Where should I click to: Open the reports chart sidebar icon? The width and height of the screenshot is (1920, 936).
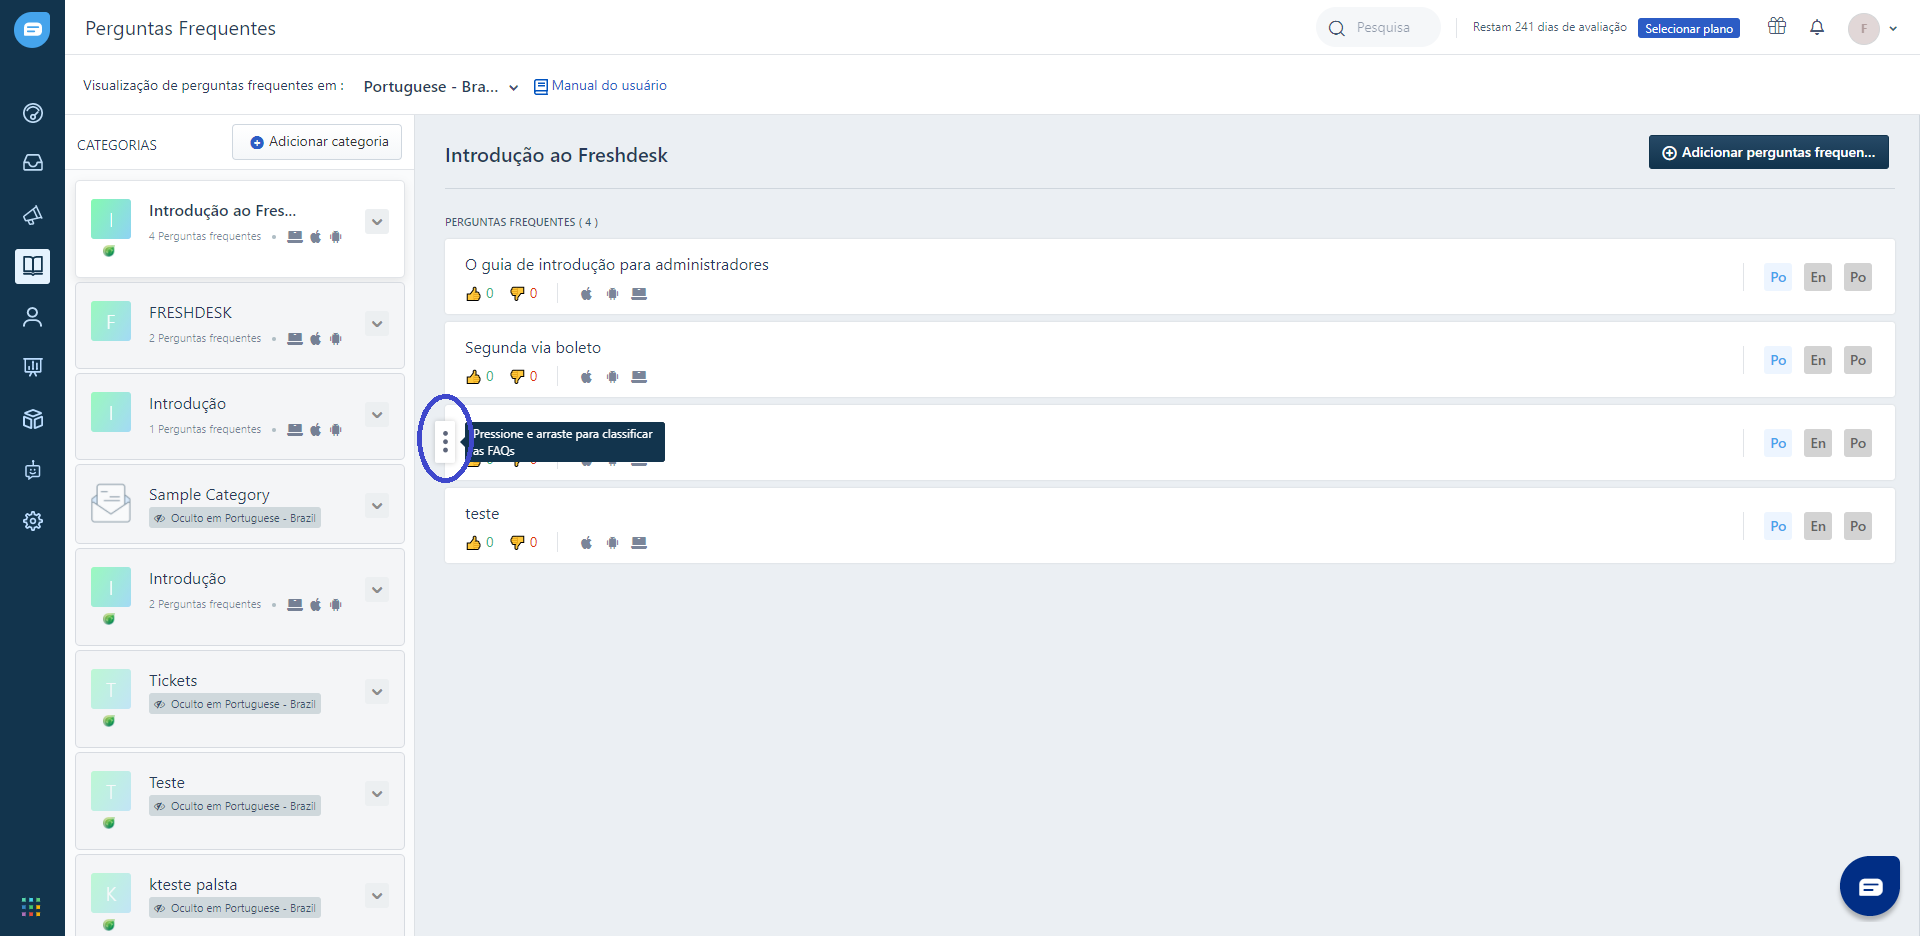[32, 367]
